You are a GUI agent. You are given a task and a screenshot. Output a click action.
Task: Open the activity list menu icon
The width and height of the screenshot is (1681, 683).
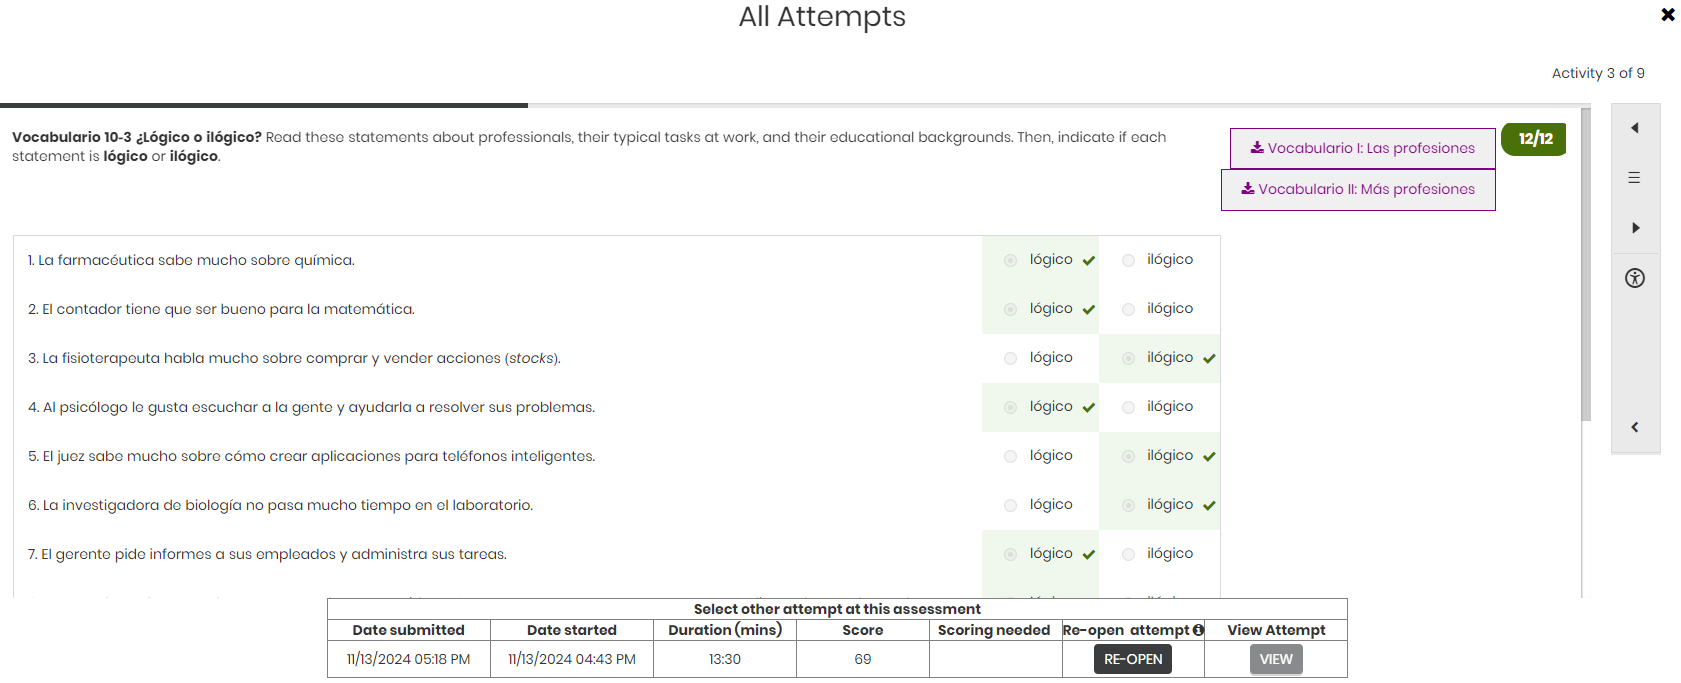1635,178
